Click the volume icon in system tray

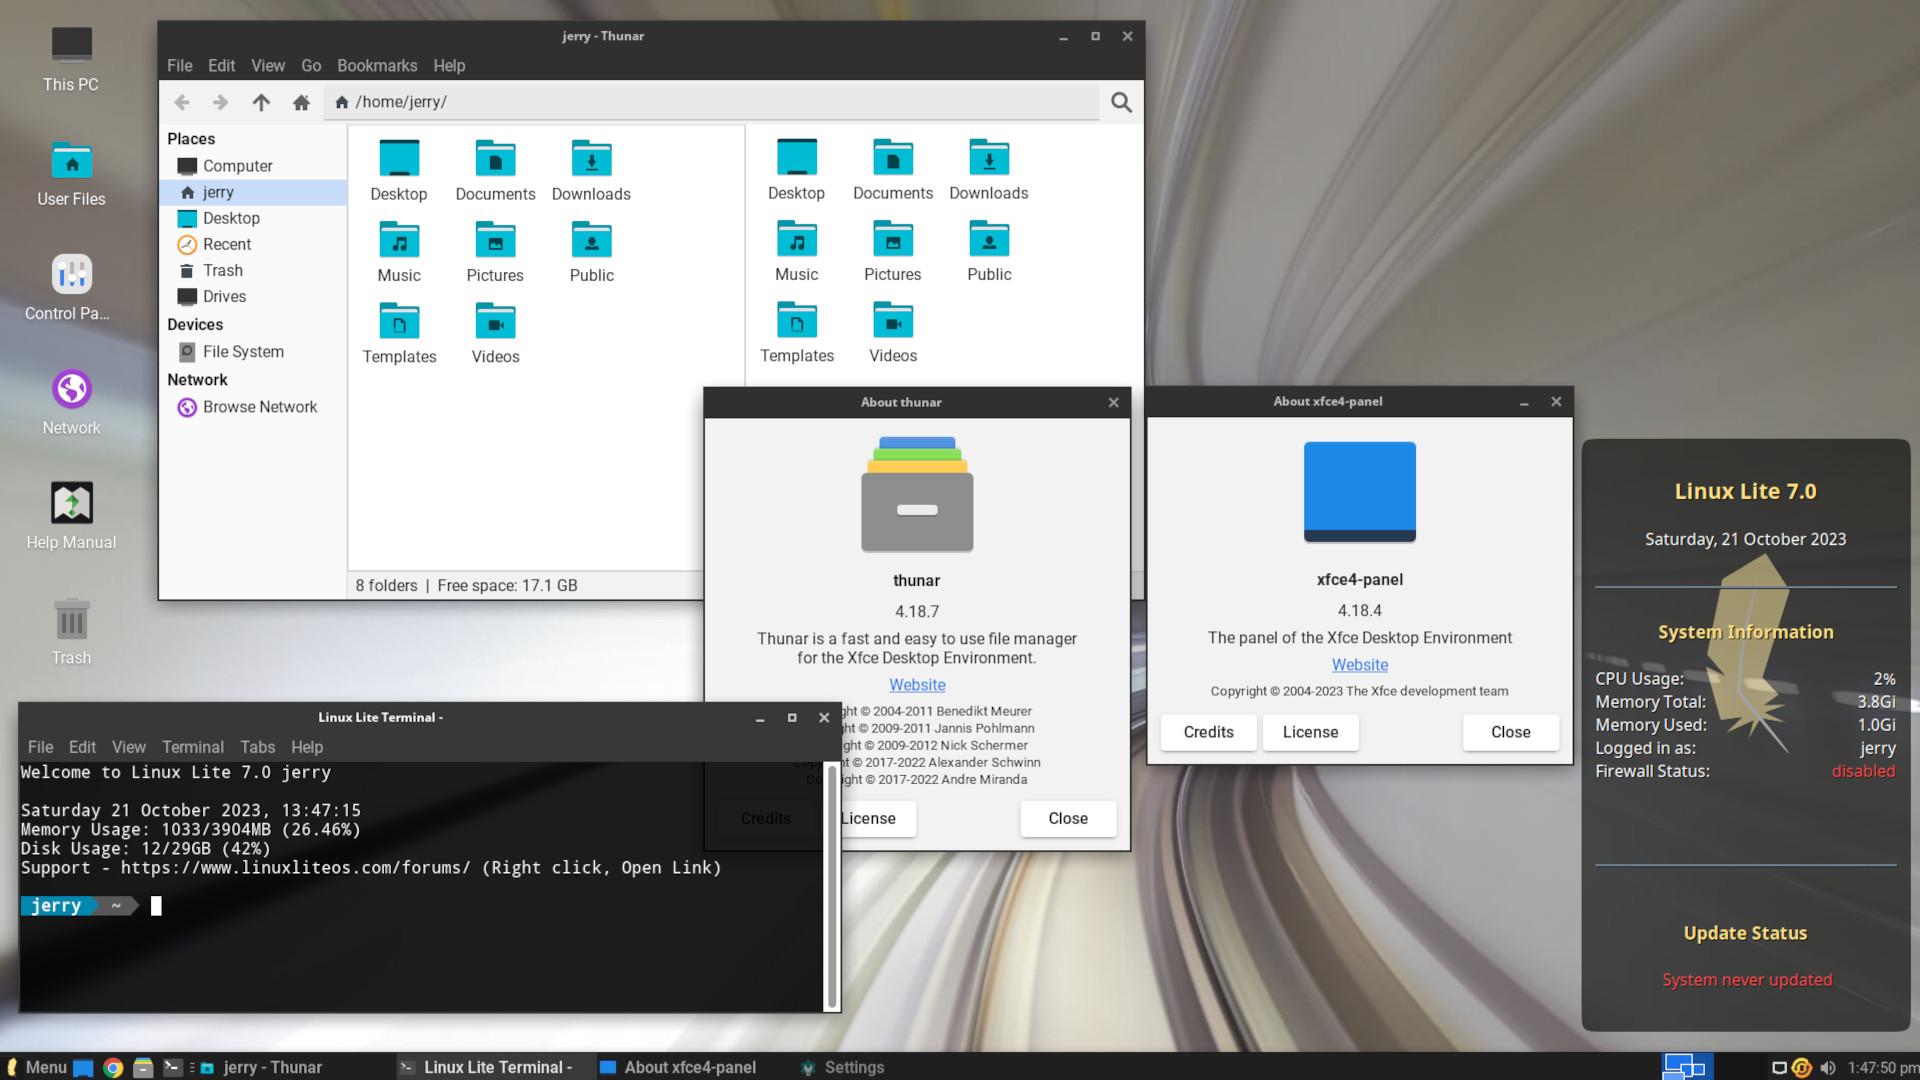click(1827, 1067)
